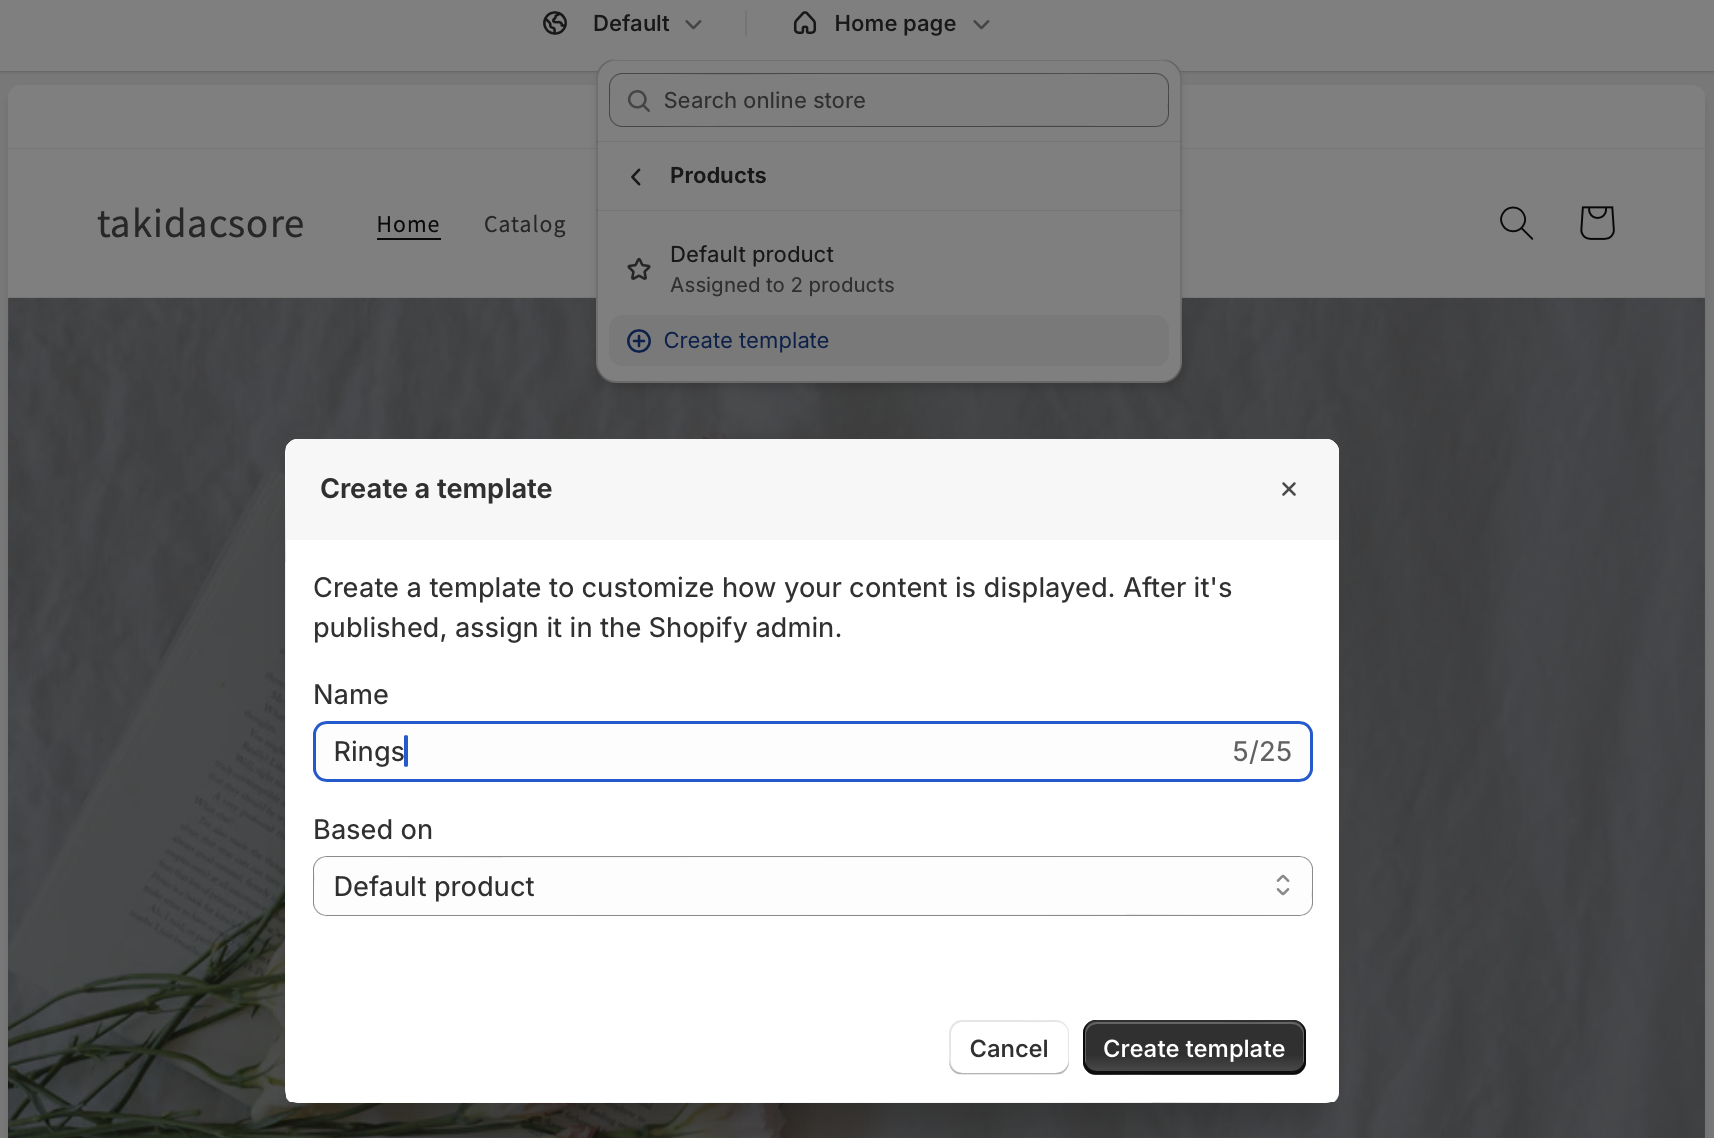
Task: Focus the Search online store field
Action: pyautogui.click(x=900, y=101)
